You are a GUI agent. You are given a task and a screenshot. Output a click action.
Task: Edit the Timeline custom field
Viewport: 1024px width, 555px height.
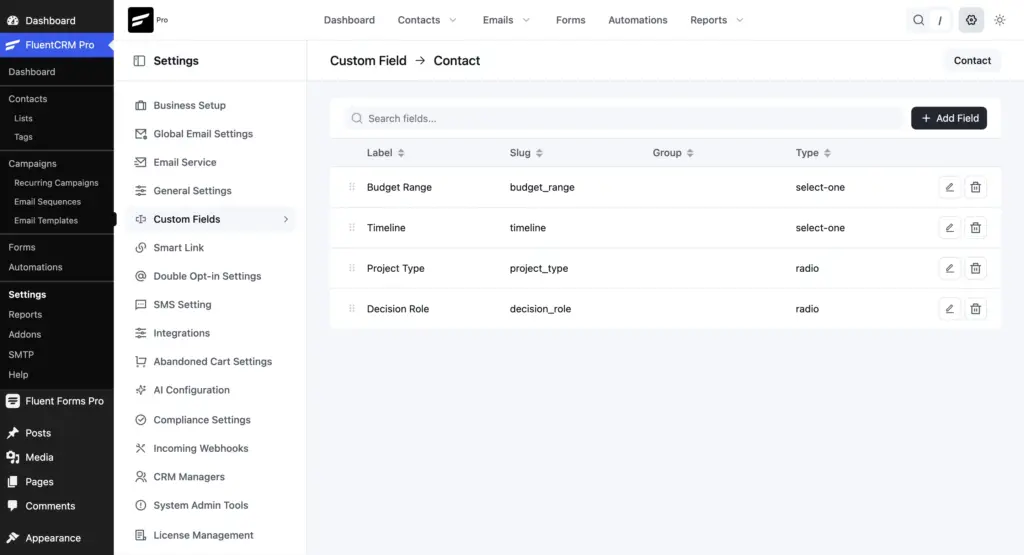click(950, 228)
